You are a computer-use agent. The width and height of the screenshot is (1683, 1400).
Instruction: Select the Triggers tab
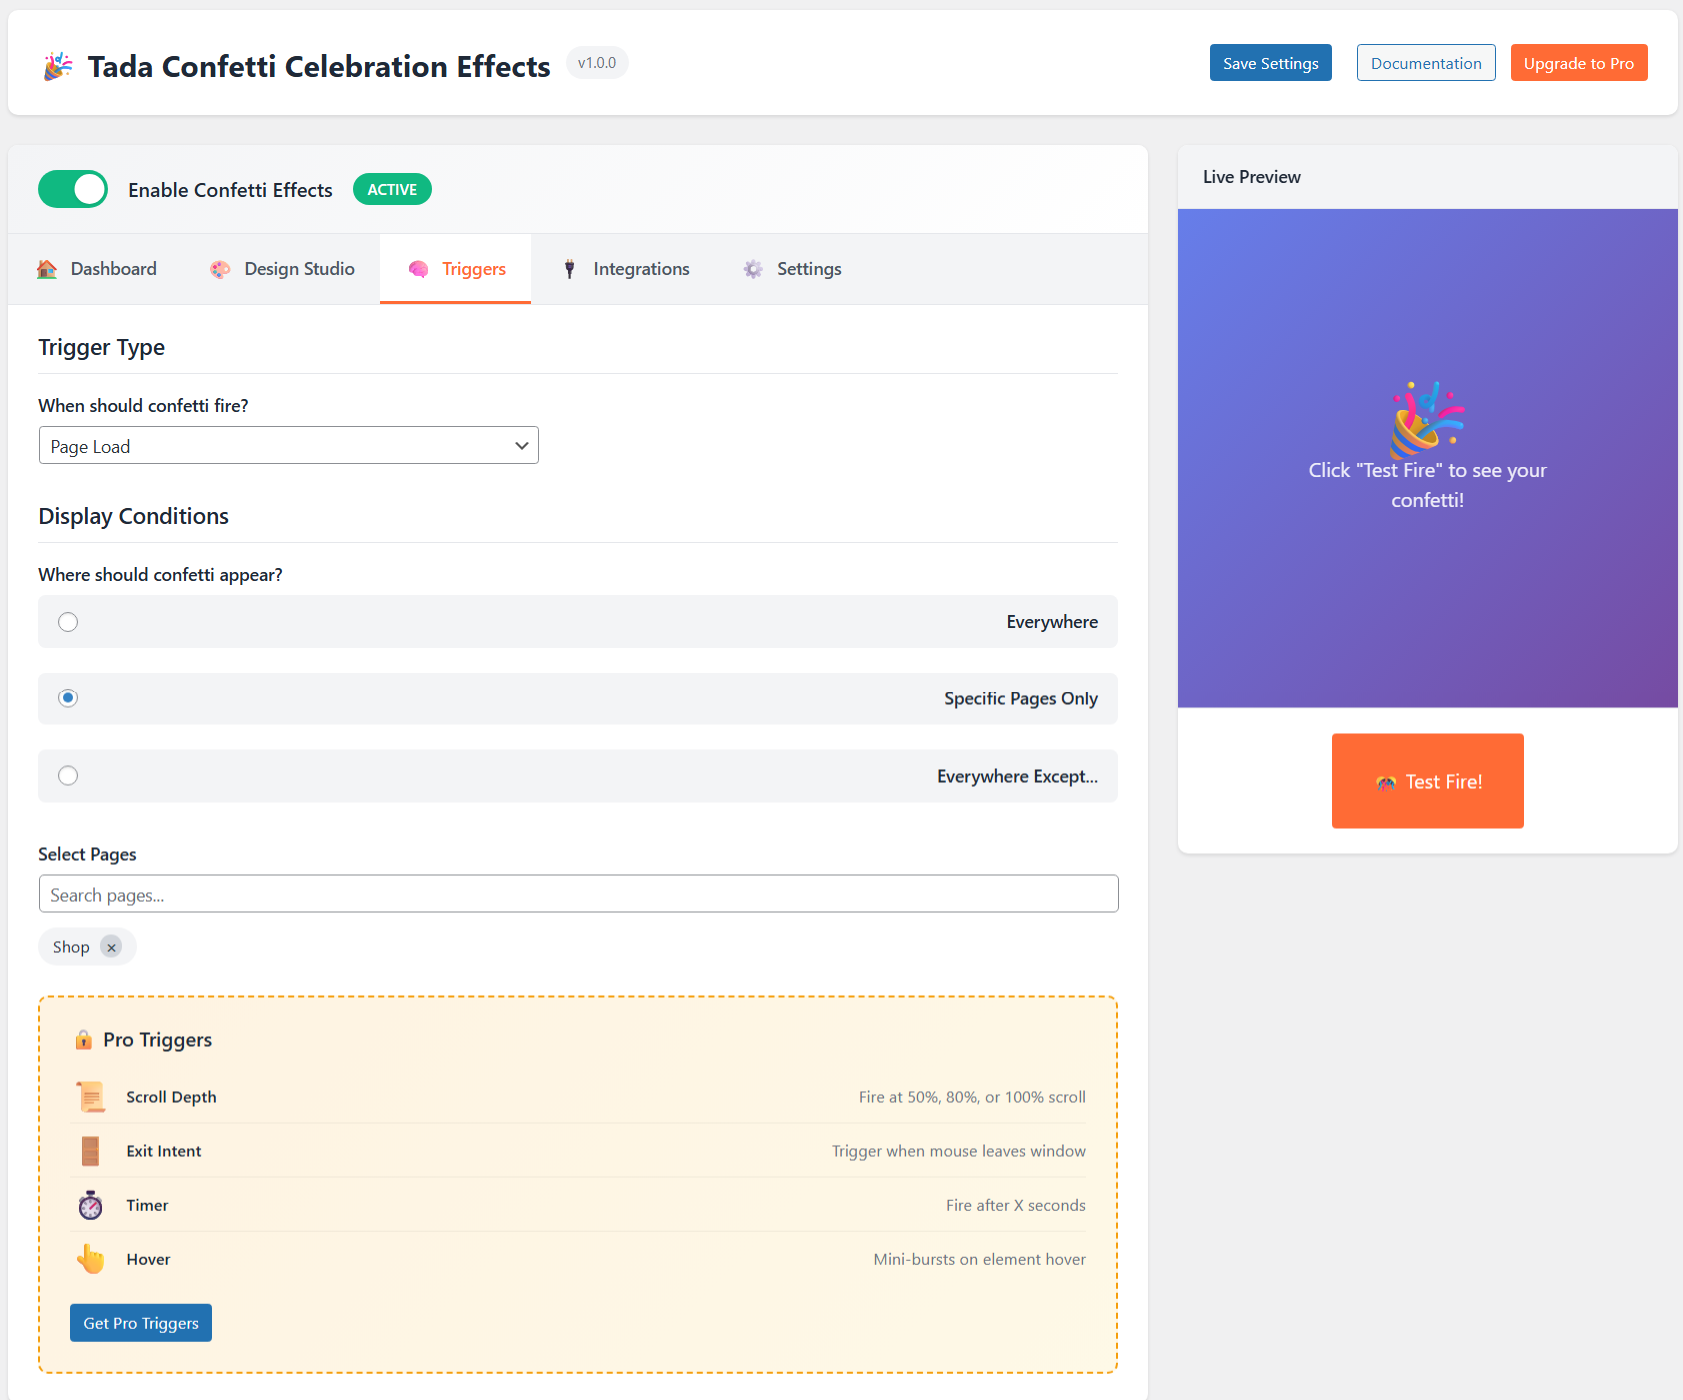456,269
